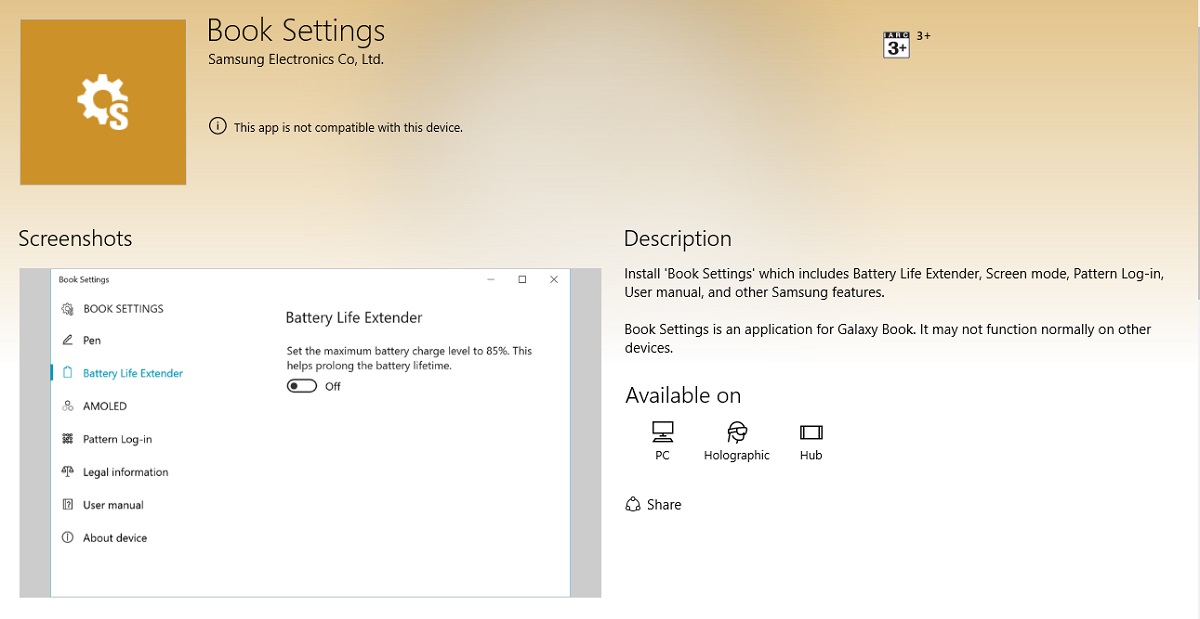1200x619 pixels.
Task: Click the IARC 3+ rating badge
Action: (896, 45)
